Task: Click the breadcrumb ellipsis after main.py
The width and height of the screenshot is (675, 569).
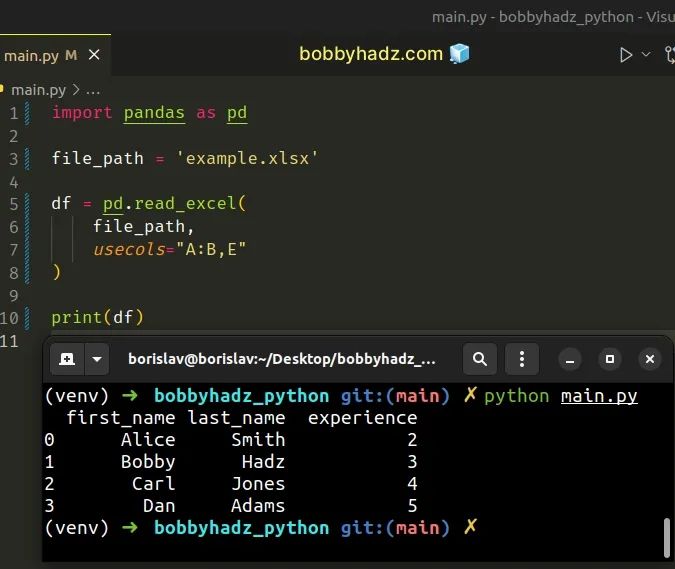Action: tap(93, 90)
